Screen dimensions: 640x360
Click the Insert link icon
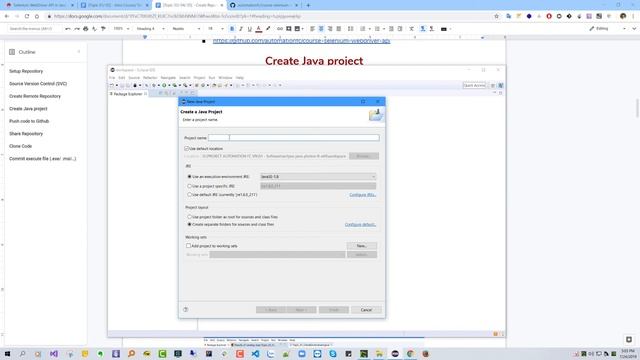click(x=280, y=29)
